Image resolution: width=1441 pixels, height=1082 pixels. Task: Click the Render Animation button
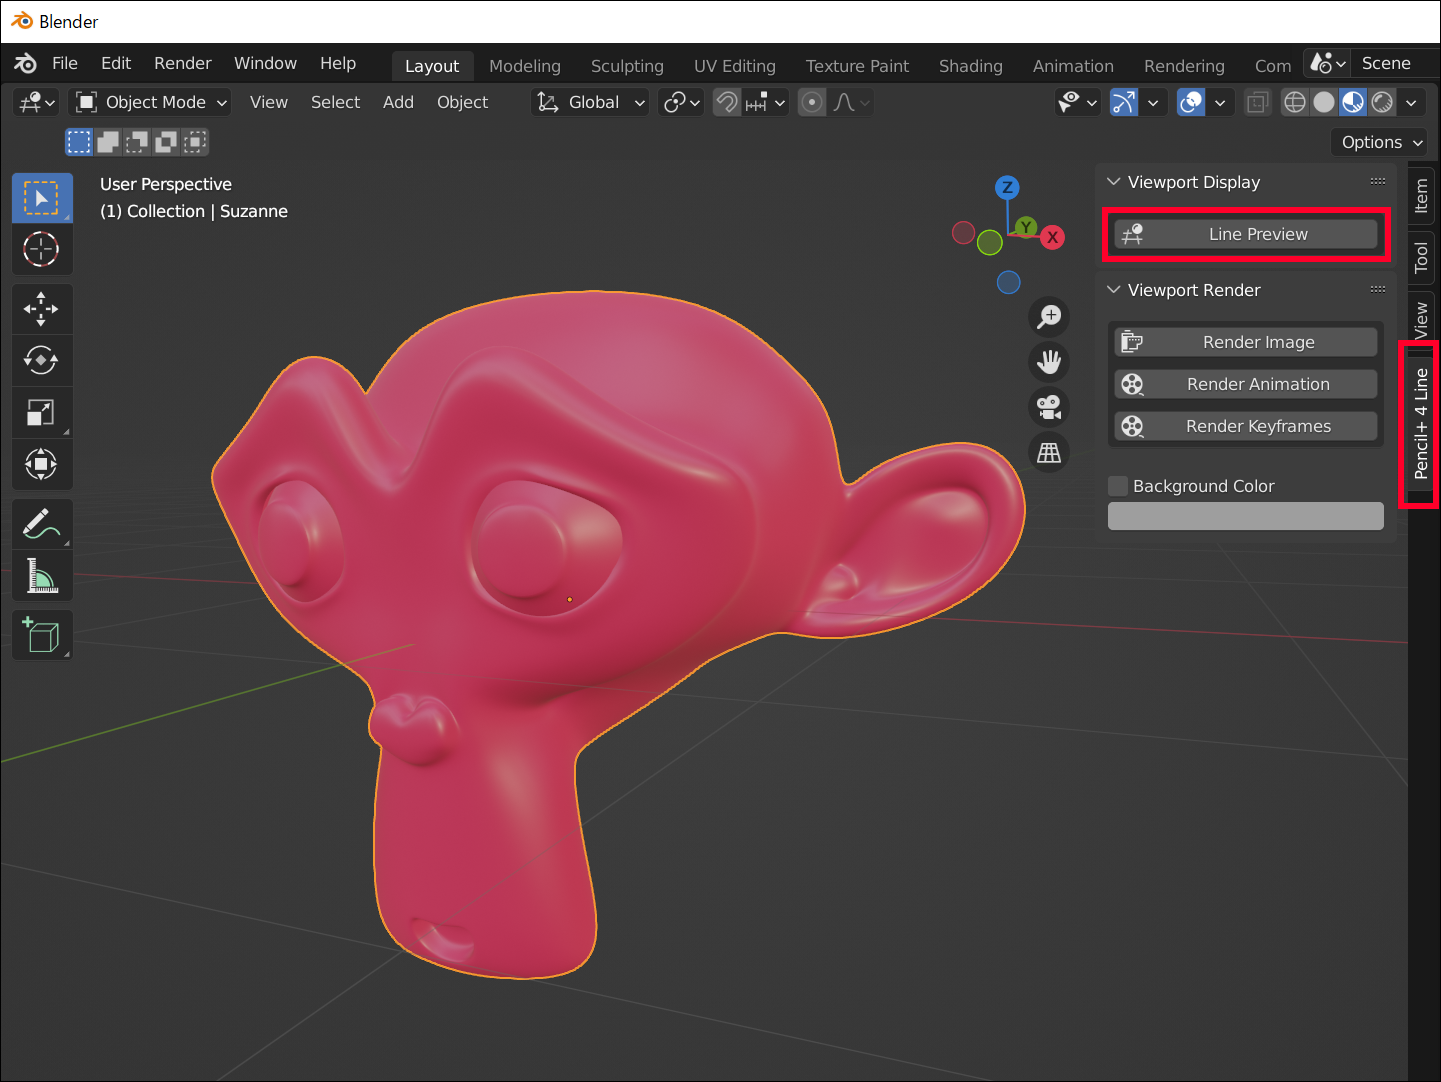click(x=1246, y=383)
